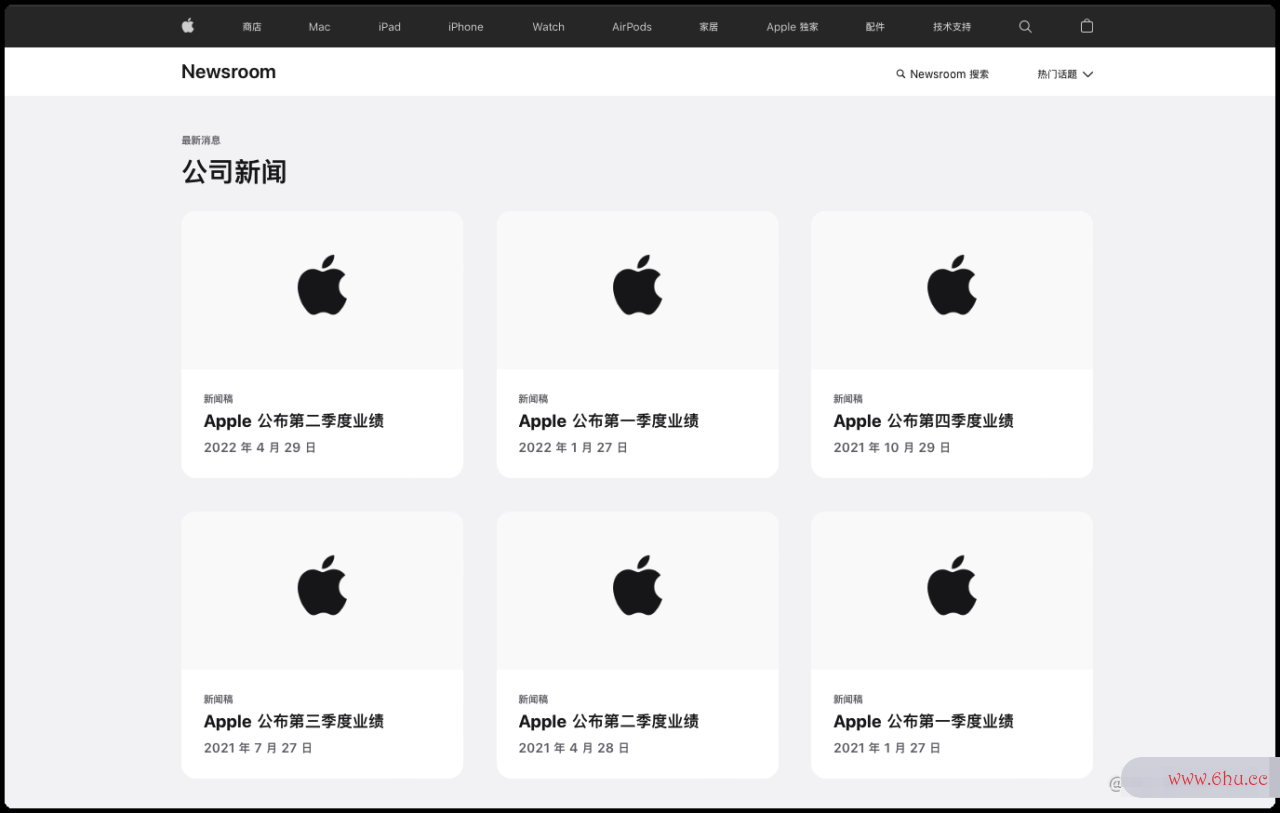Click 新闻稿 label in the 第四季度业绩 card

tap(848, 398)
